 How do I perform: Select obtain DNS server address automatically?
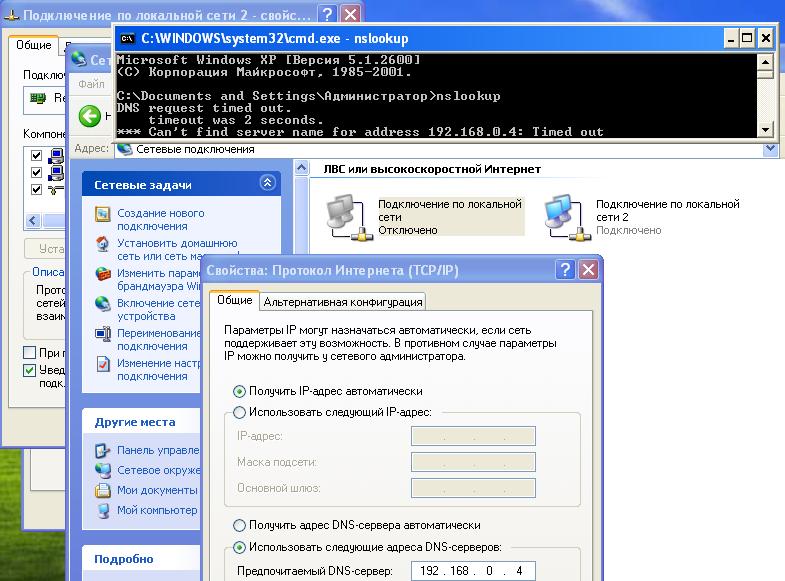click(x=239, y=525)
